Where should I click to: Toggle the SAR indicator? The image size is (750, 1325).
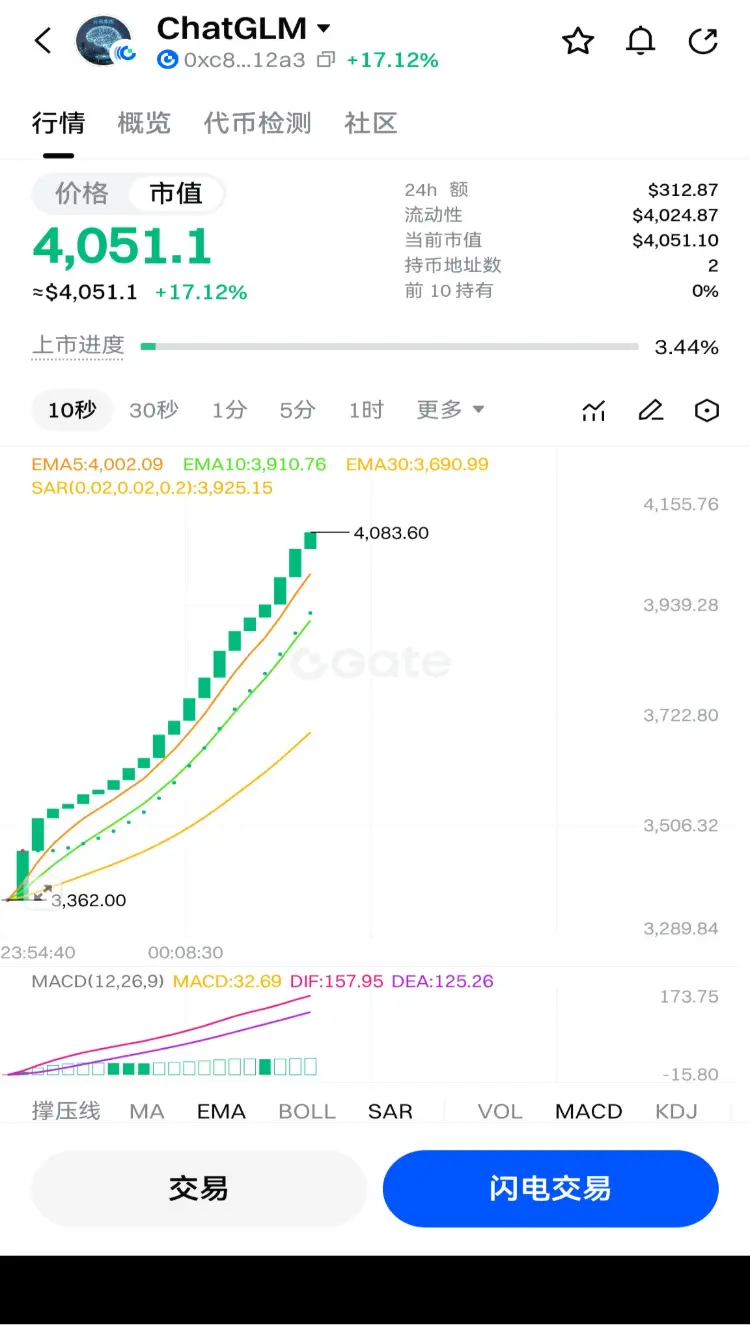point(390,1111)
